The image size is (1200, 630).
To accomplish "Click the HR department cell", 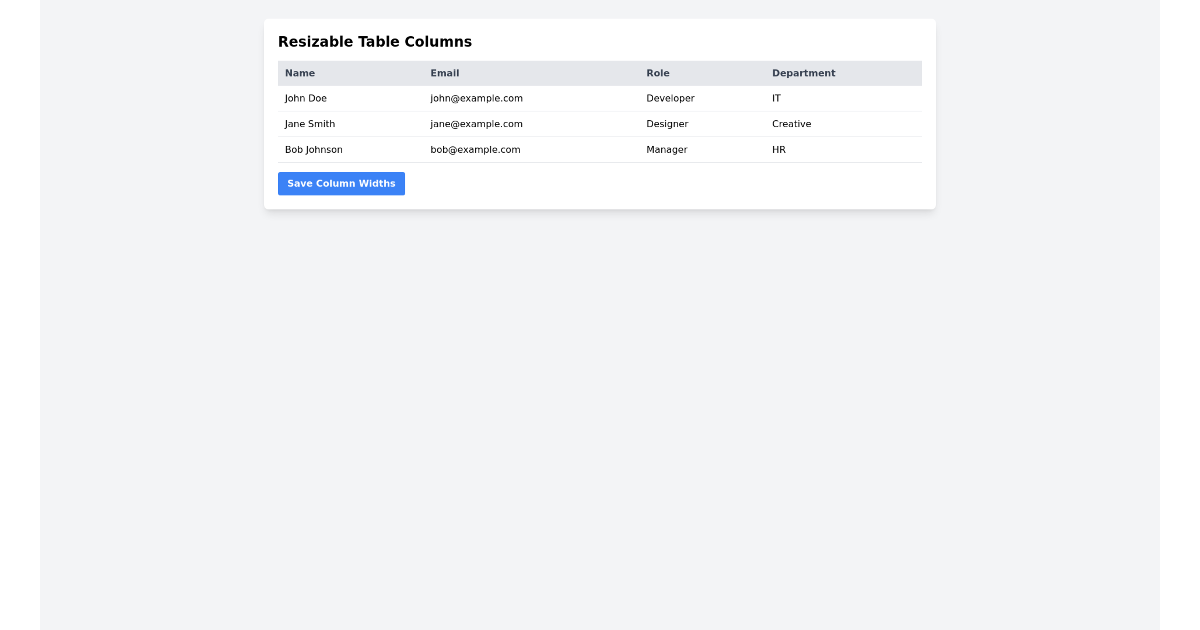I will click(778, 149).
